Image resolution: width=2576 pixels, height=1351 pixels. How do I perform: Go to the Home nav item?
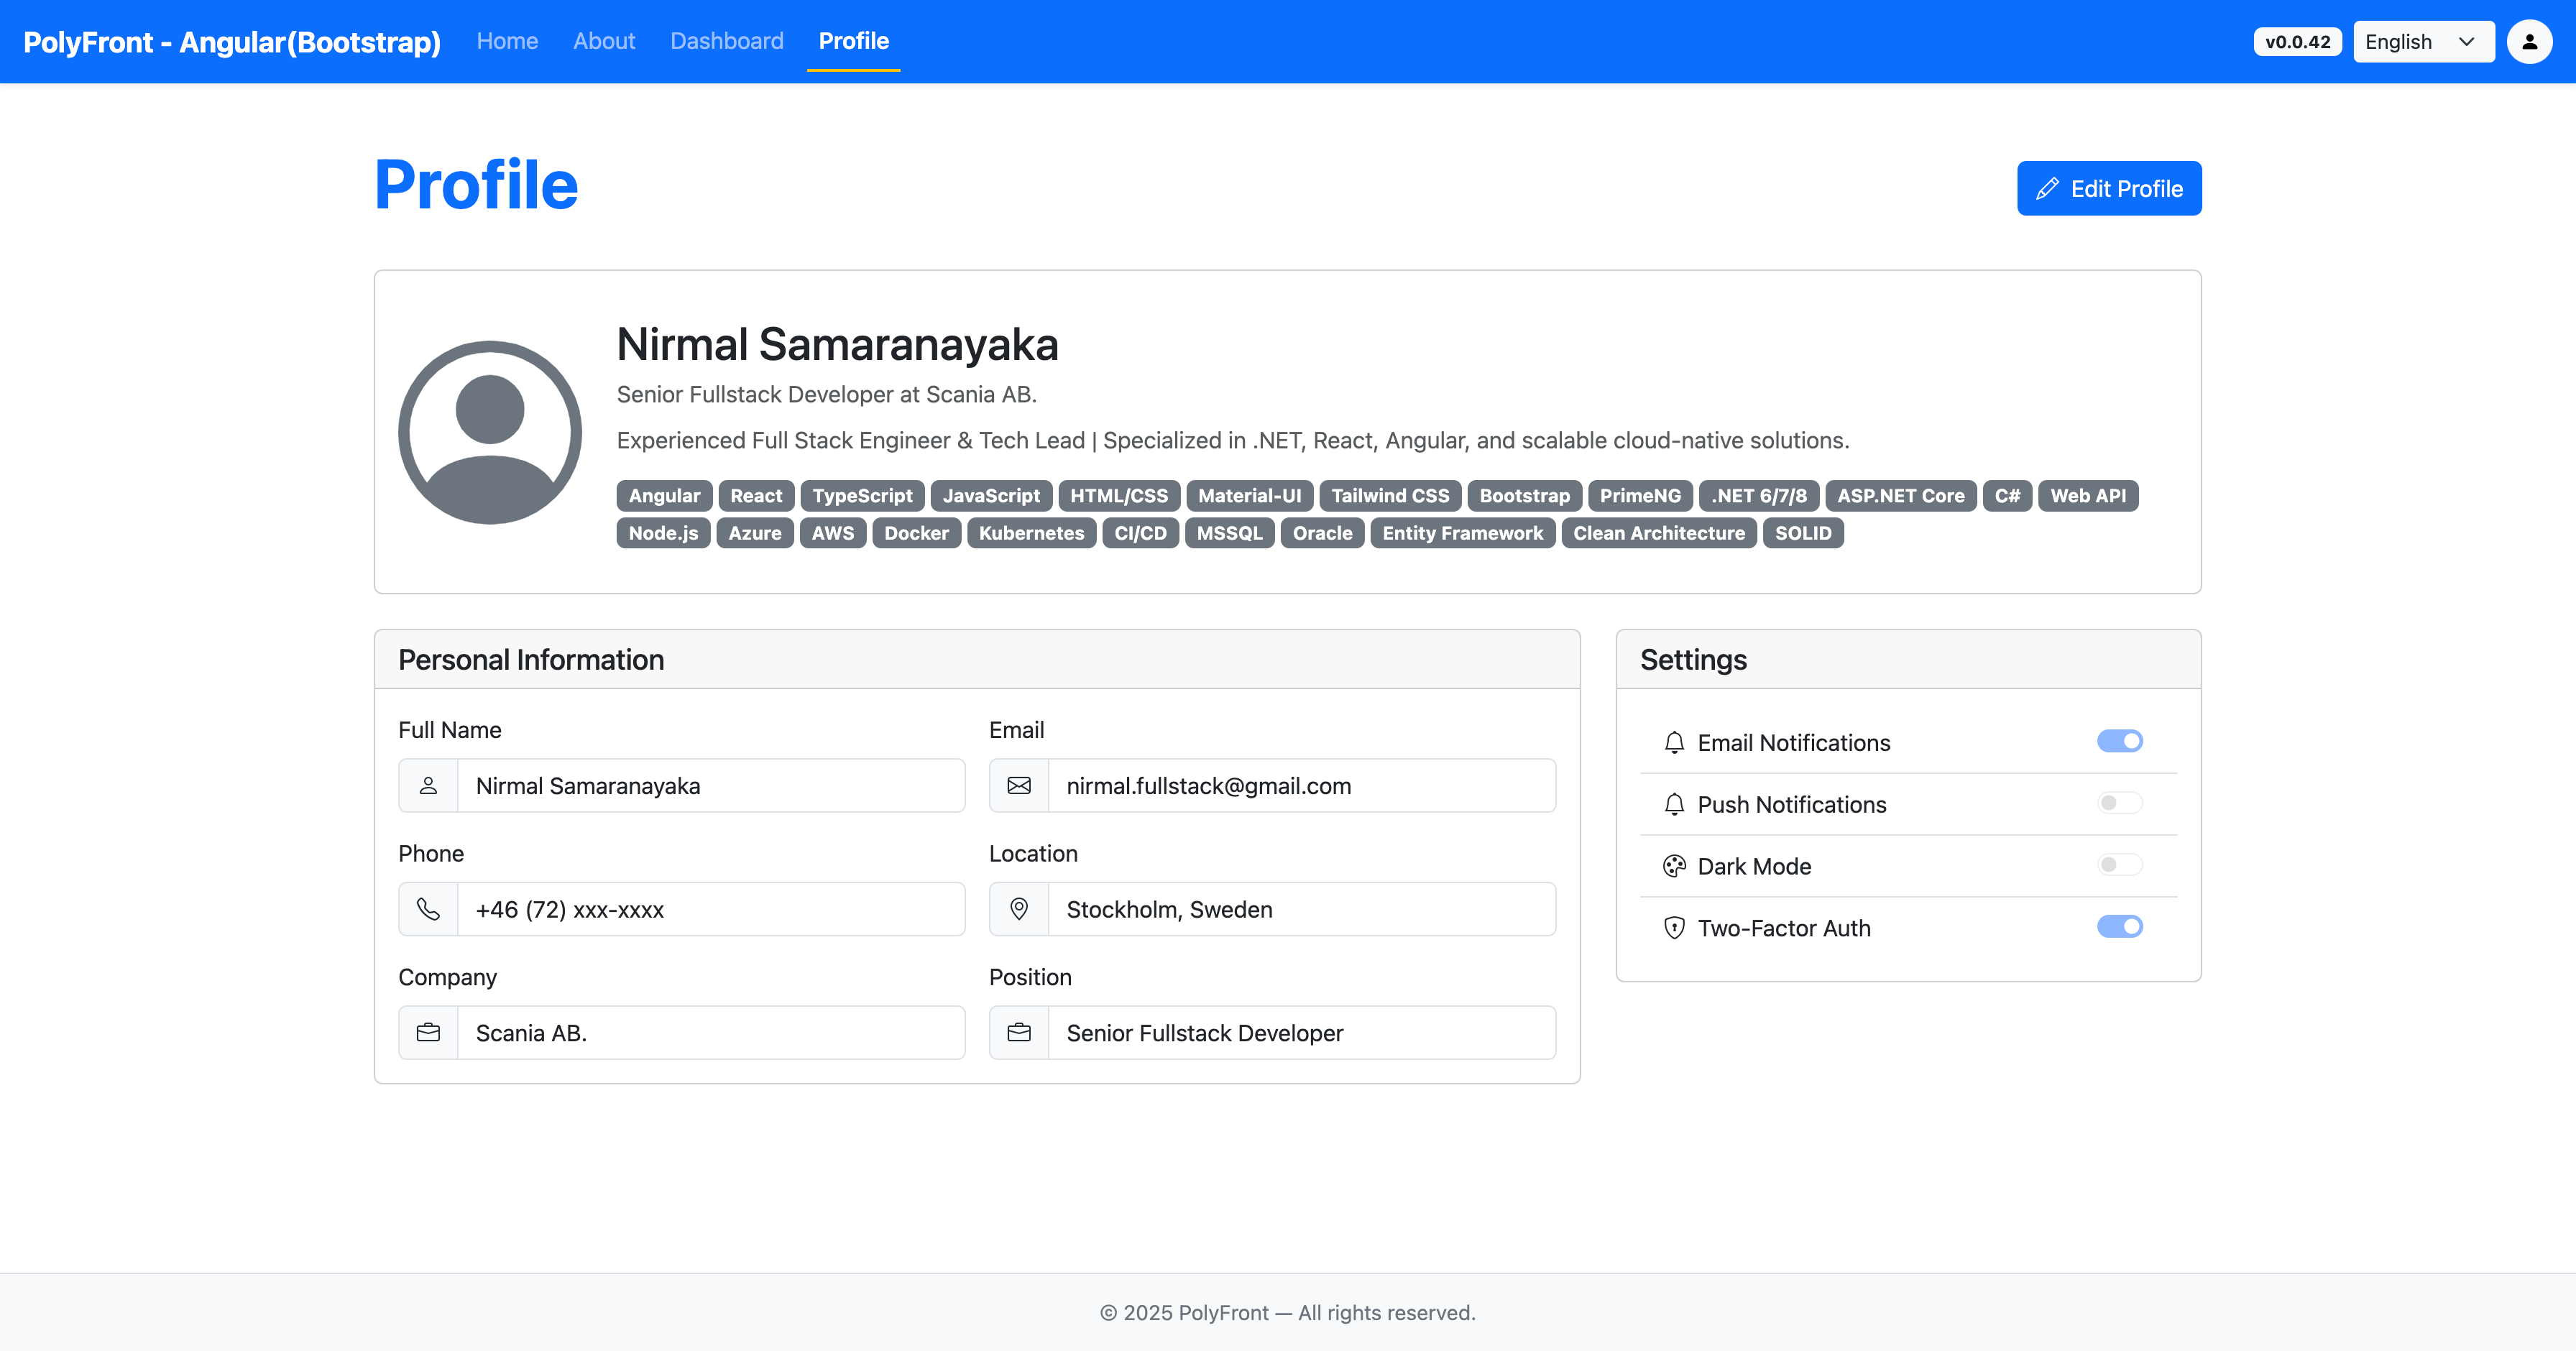point(507,41)
